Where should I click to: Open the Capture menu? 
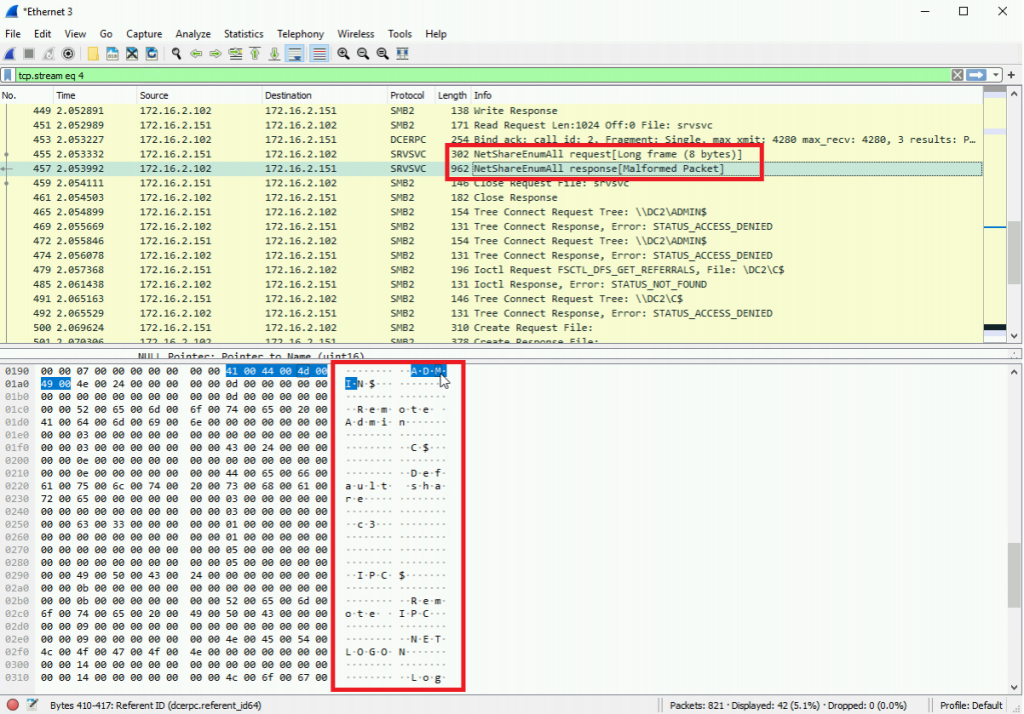click(x=144, y=34)
